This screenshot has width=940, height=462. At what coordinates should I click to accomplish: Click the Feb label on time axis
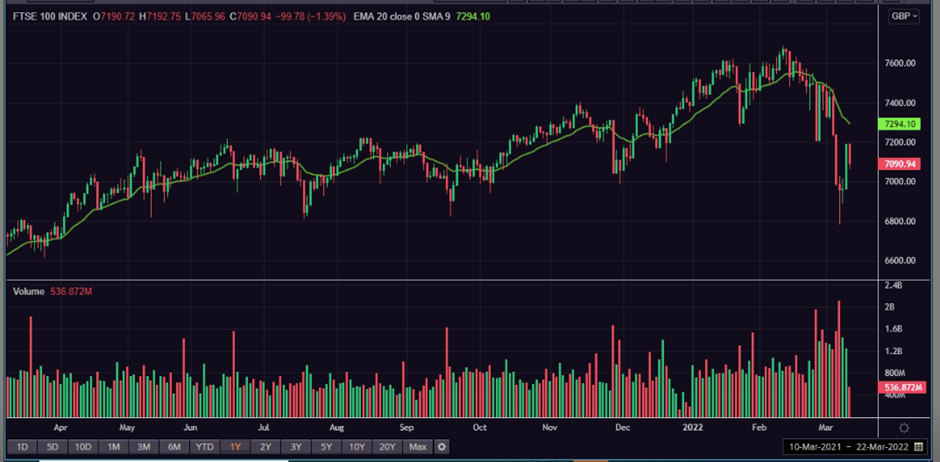coord(760,428)
